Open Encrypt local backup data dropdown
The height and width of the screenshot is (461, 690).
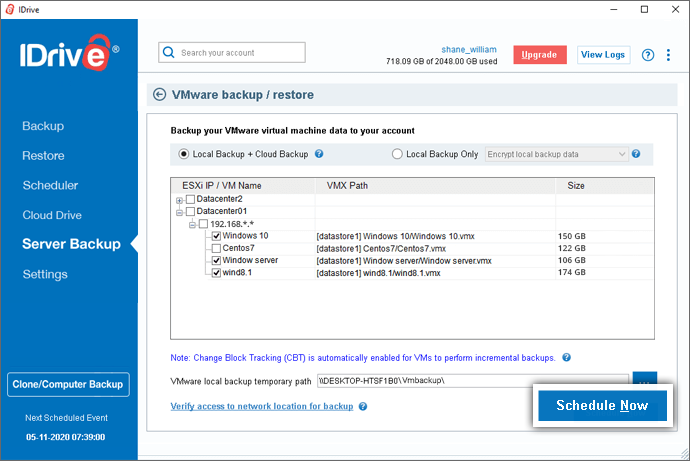click(556, 154)
